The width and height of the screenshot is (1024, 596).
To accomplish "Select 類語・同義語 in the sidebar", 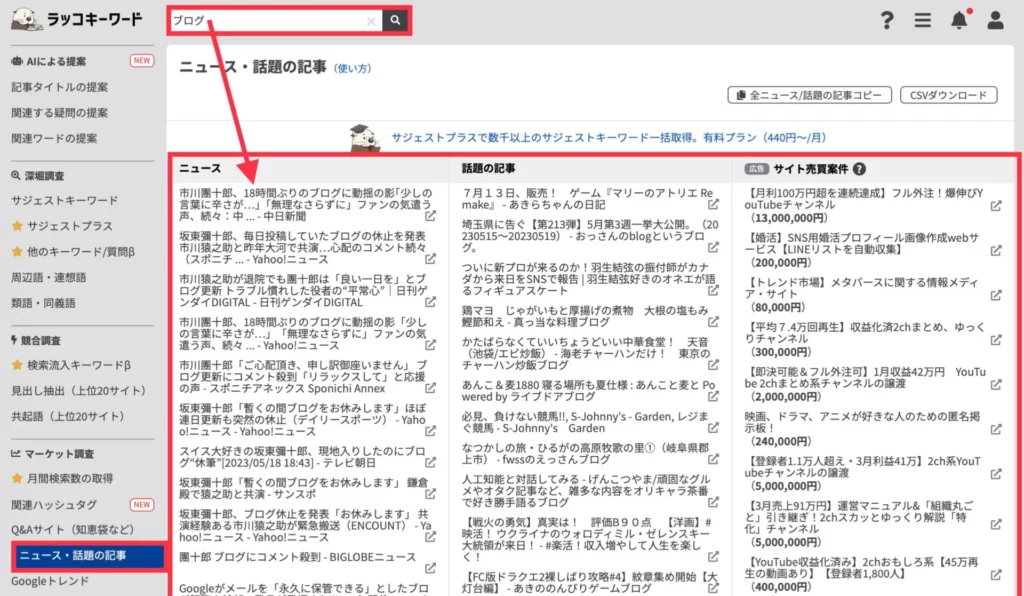I will 43,303.
